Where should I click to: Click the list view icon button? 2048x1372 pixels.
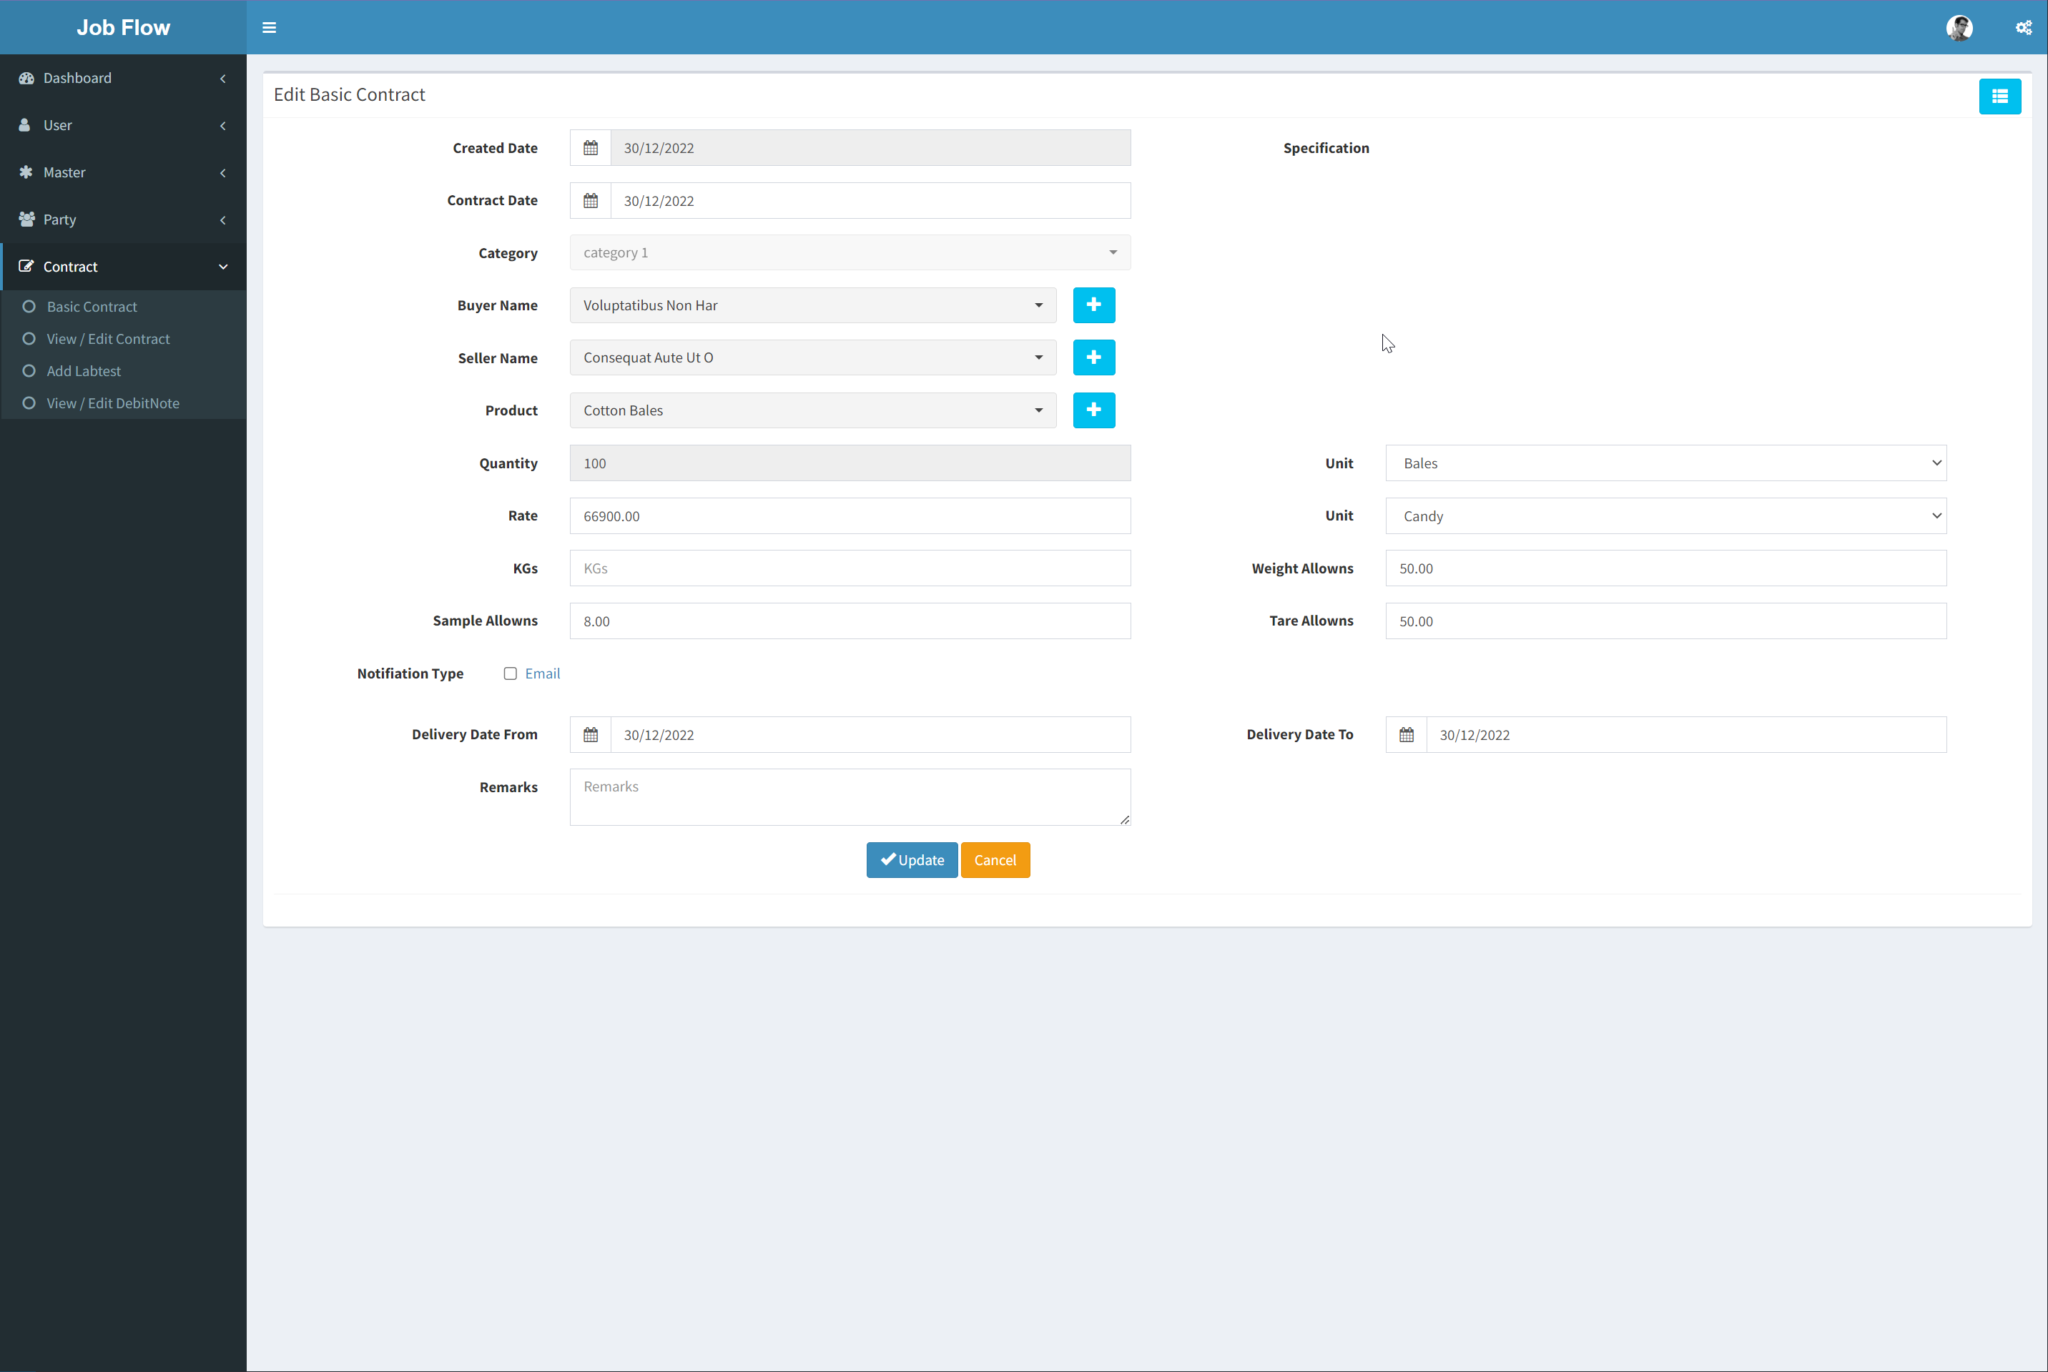point(1999,96)
